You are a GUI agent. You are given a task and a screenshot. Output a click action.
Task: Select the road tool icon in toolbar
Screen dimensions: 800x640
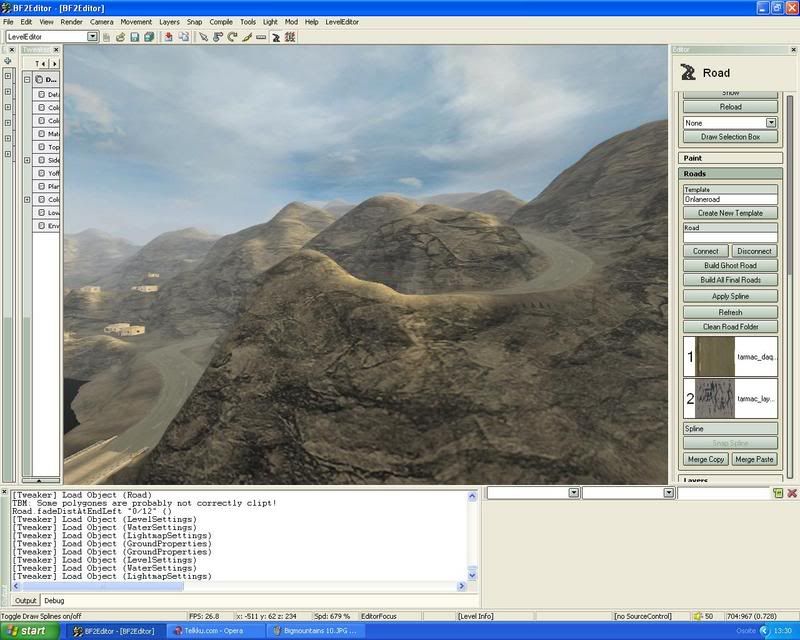click(x=276, y=37)
